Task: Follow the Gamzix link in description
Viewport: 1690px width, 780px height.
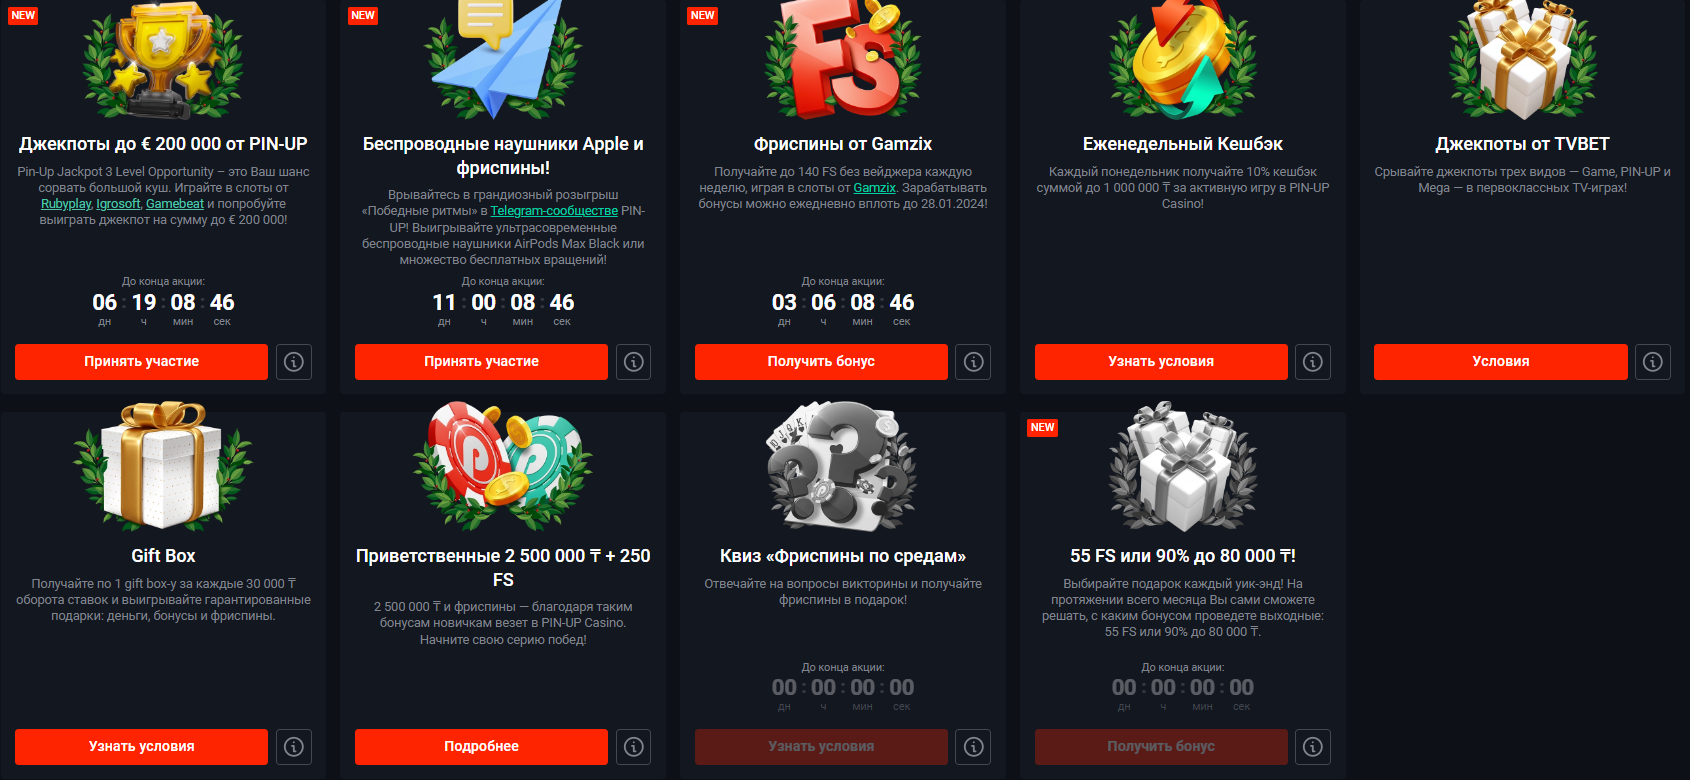Action: [x=874, y=188]
